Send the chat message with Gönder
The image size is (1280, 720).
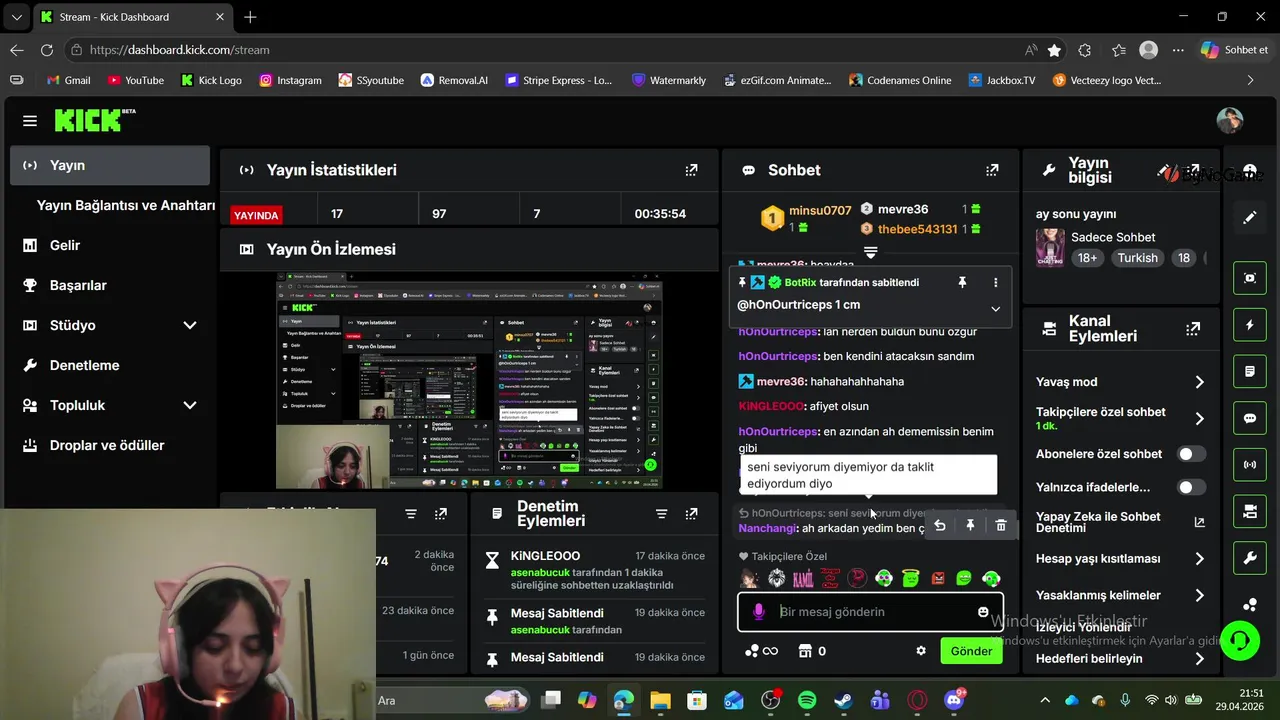pyautogui.click(x=971, y=651)
